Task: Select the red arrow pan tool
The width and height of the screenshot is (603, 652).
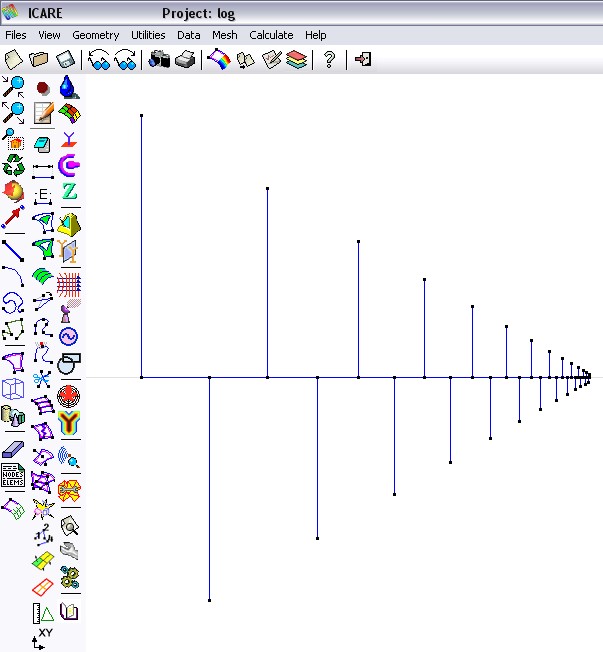Action: (13, 217)
